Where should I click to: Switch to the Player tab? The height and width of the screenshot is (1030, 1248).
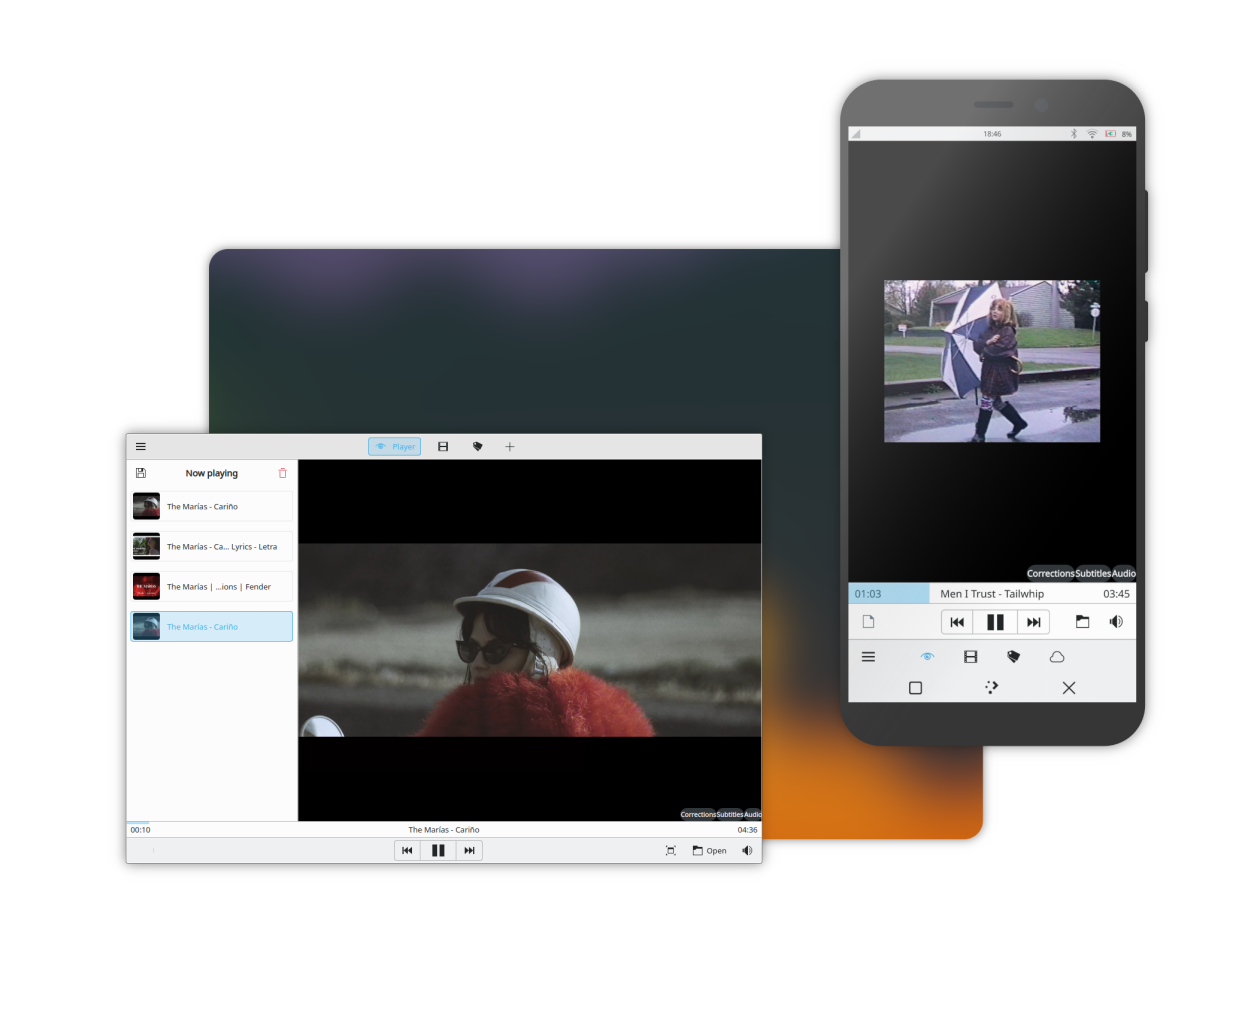click(395, 447)
